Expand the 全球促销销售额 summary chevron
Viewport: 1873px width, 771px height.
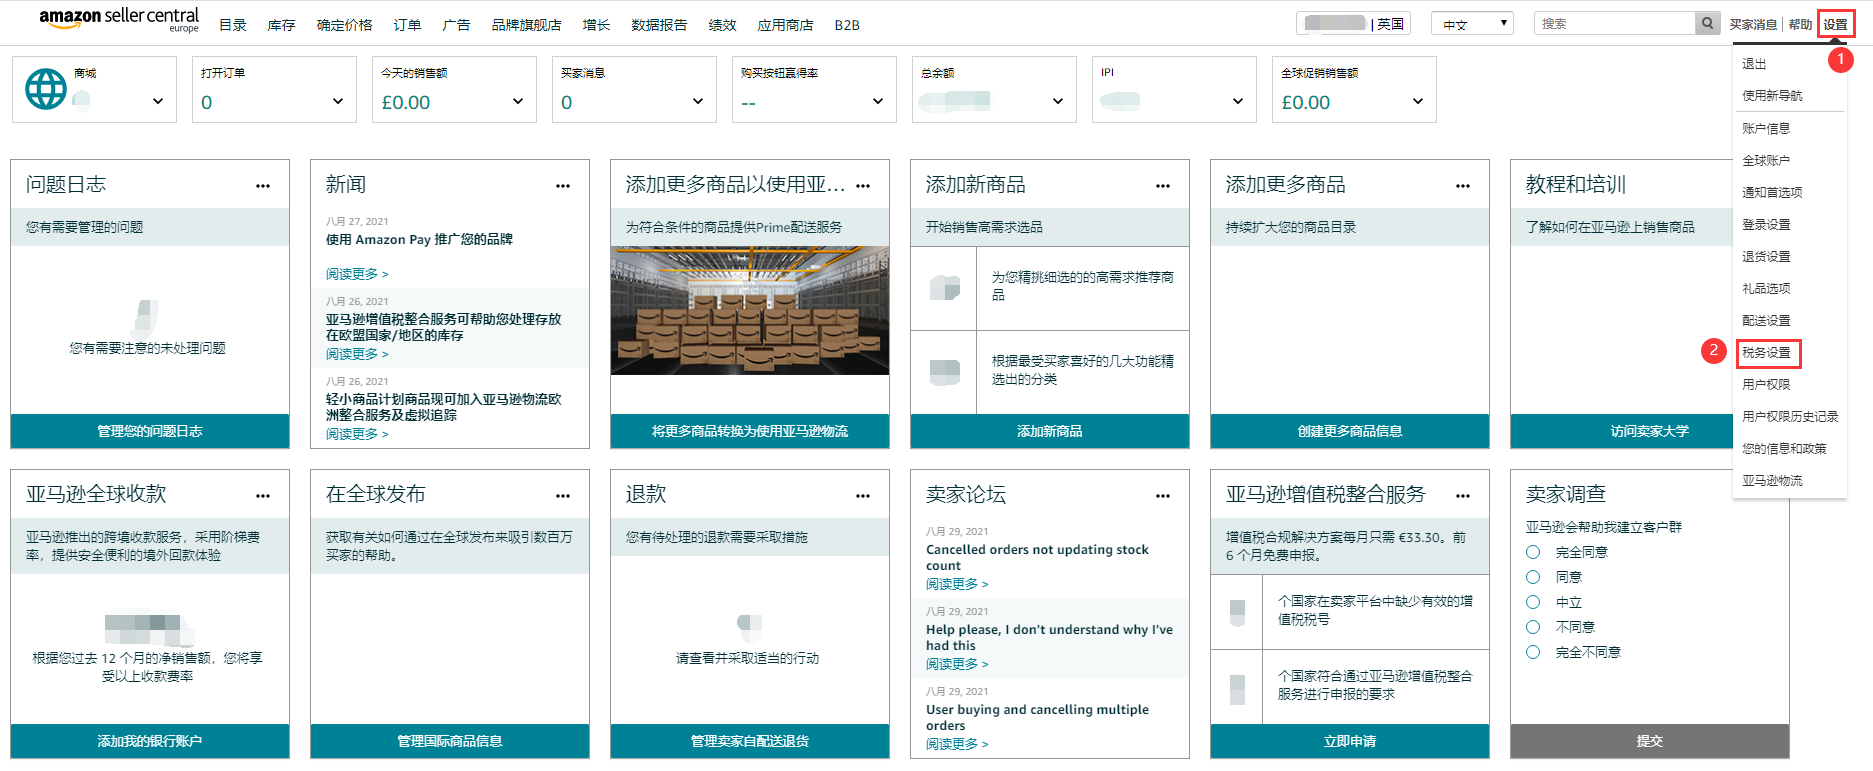[x=1418, y=101]
